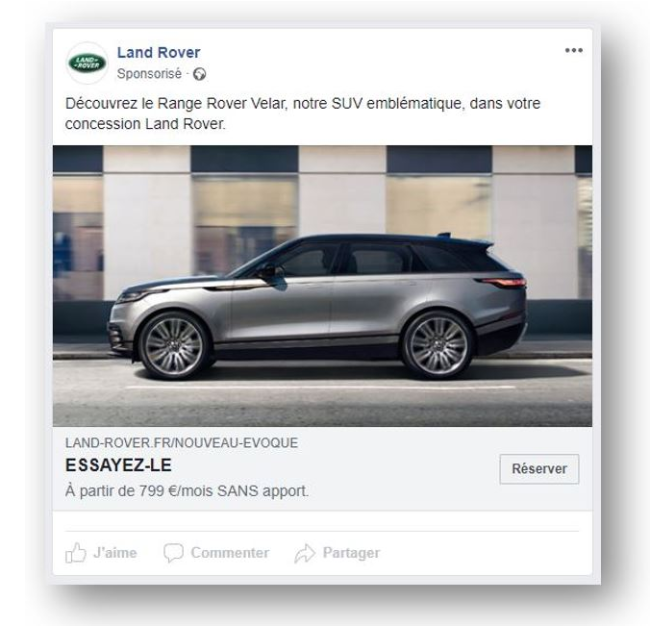
Task: Open the three-dot post options menu
Action: 574,51
